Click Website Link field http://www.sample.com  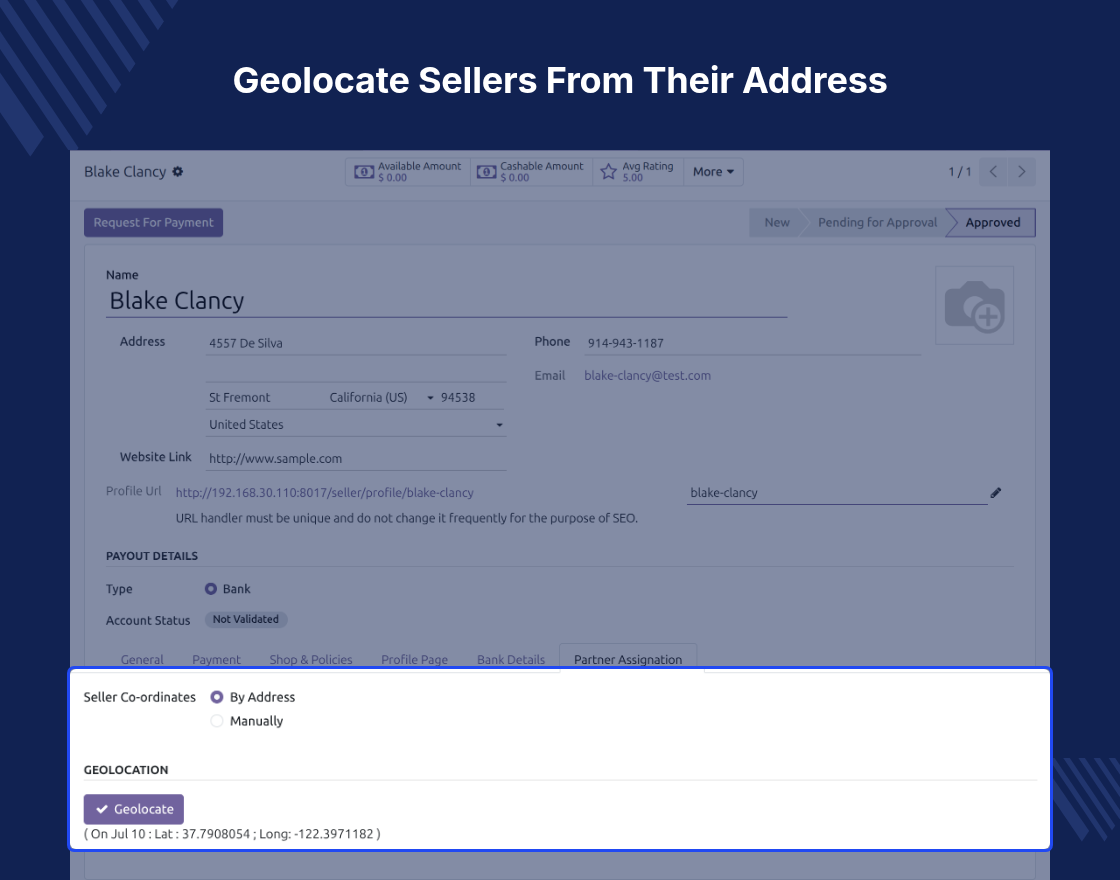[356, 459]
